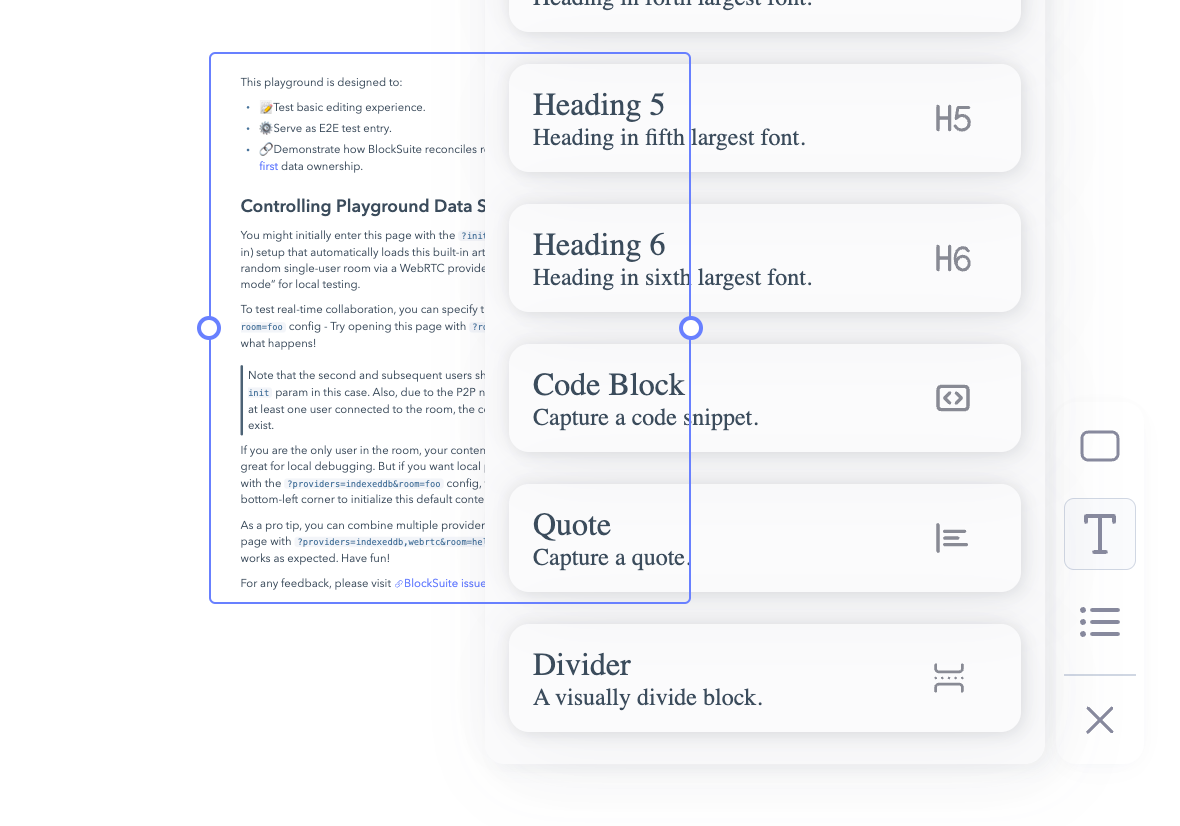Select 'Heading 6' from the block menu
Screen dimensions: 1180x826
coord(598,244)
